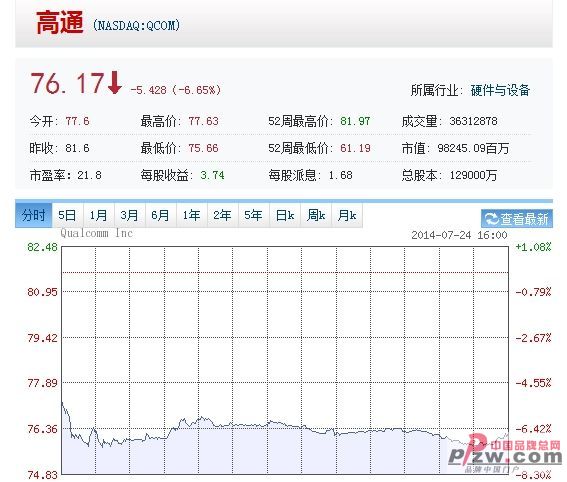The height and width of the screenshot is (482, 567).
Task: Select the 6月 chart range tab
Action: pyautogui.click(x=161, y=216)
